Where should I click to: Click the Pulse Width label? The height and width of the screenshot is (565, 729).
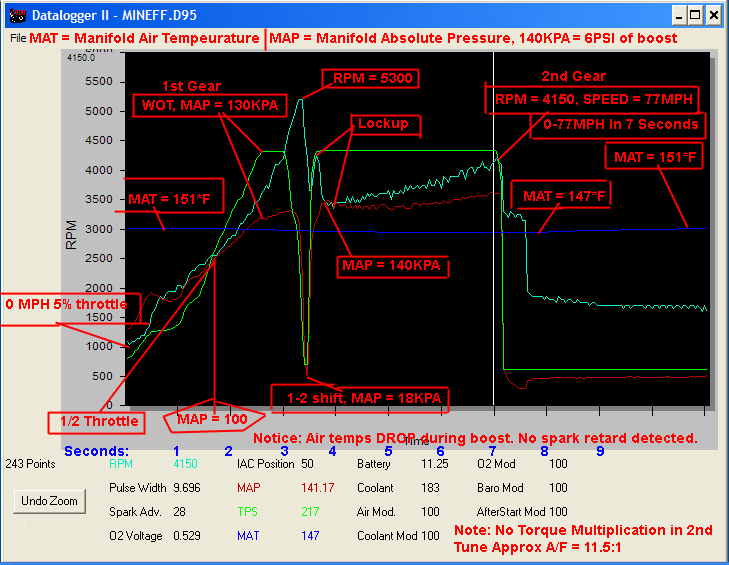[138, 488]
